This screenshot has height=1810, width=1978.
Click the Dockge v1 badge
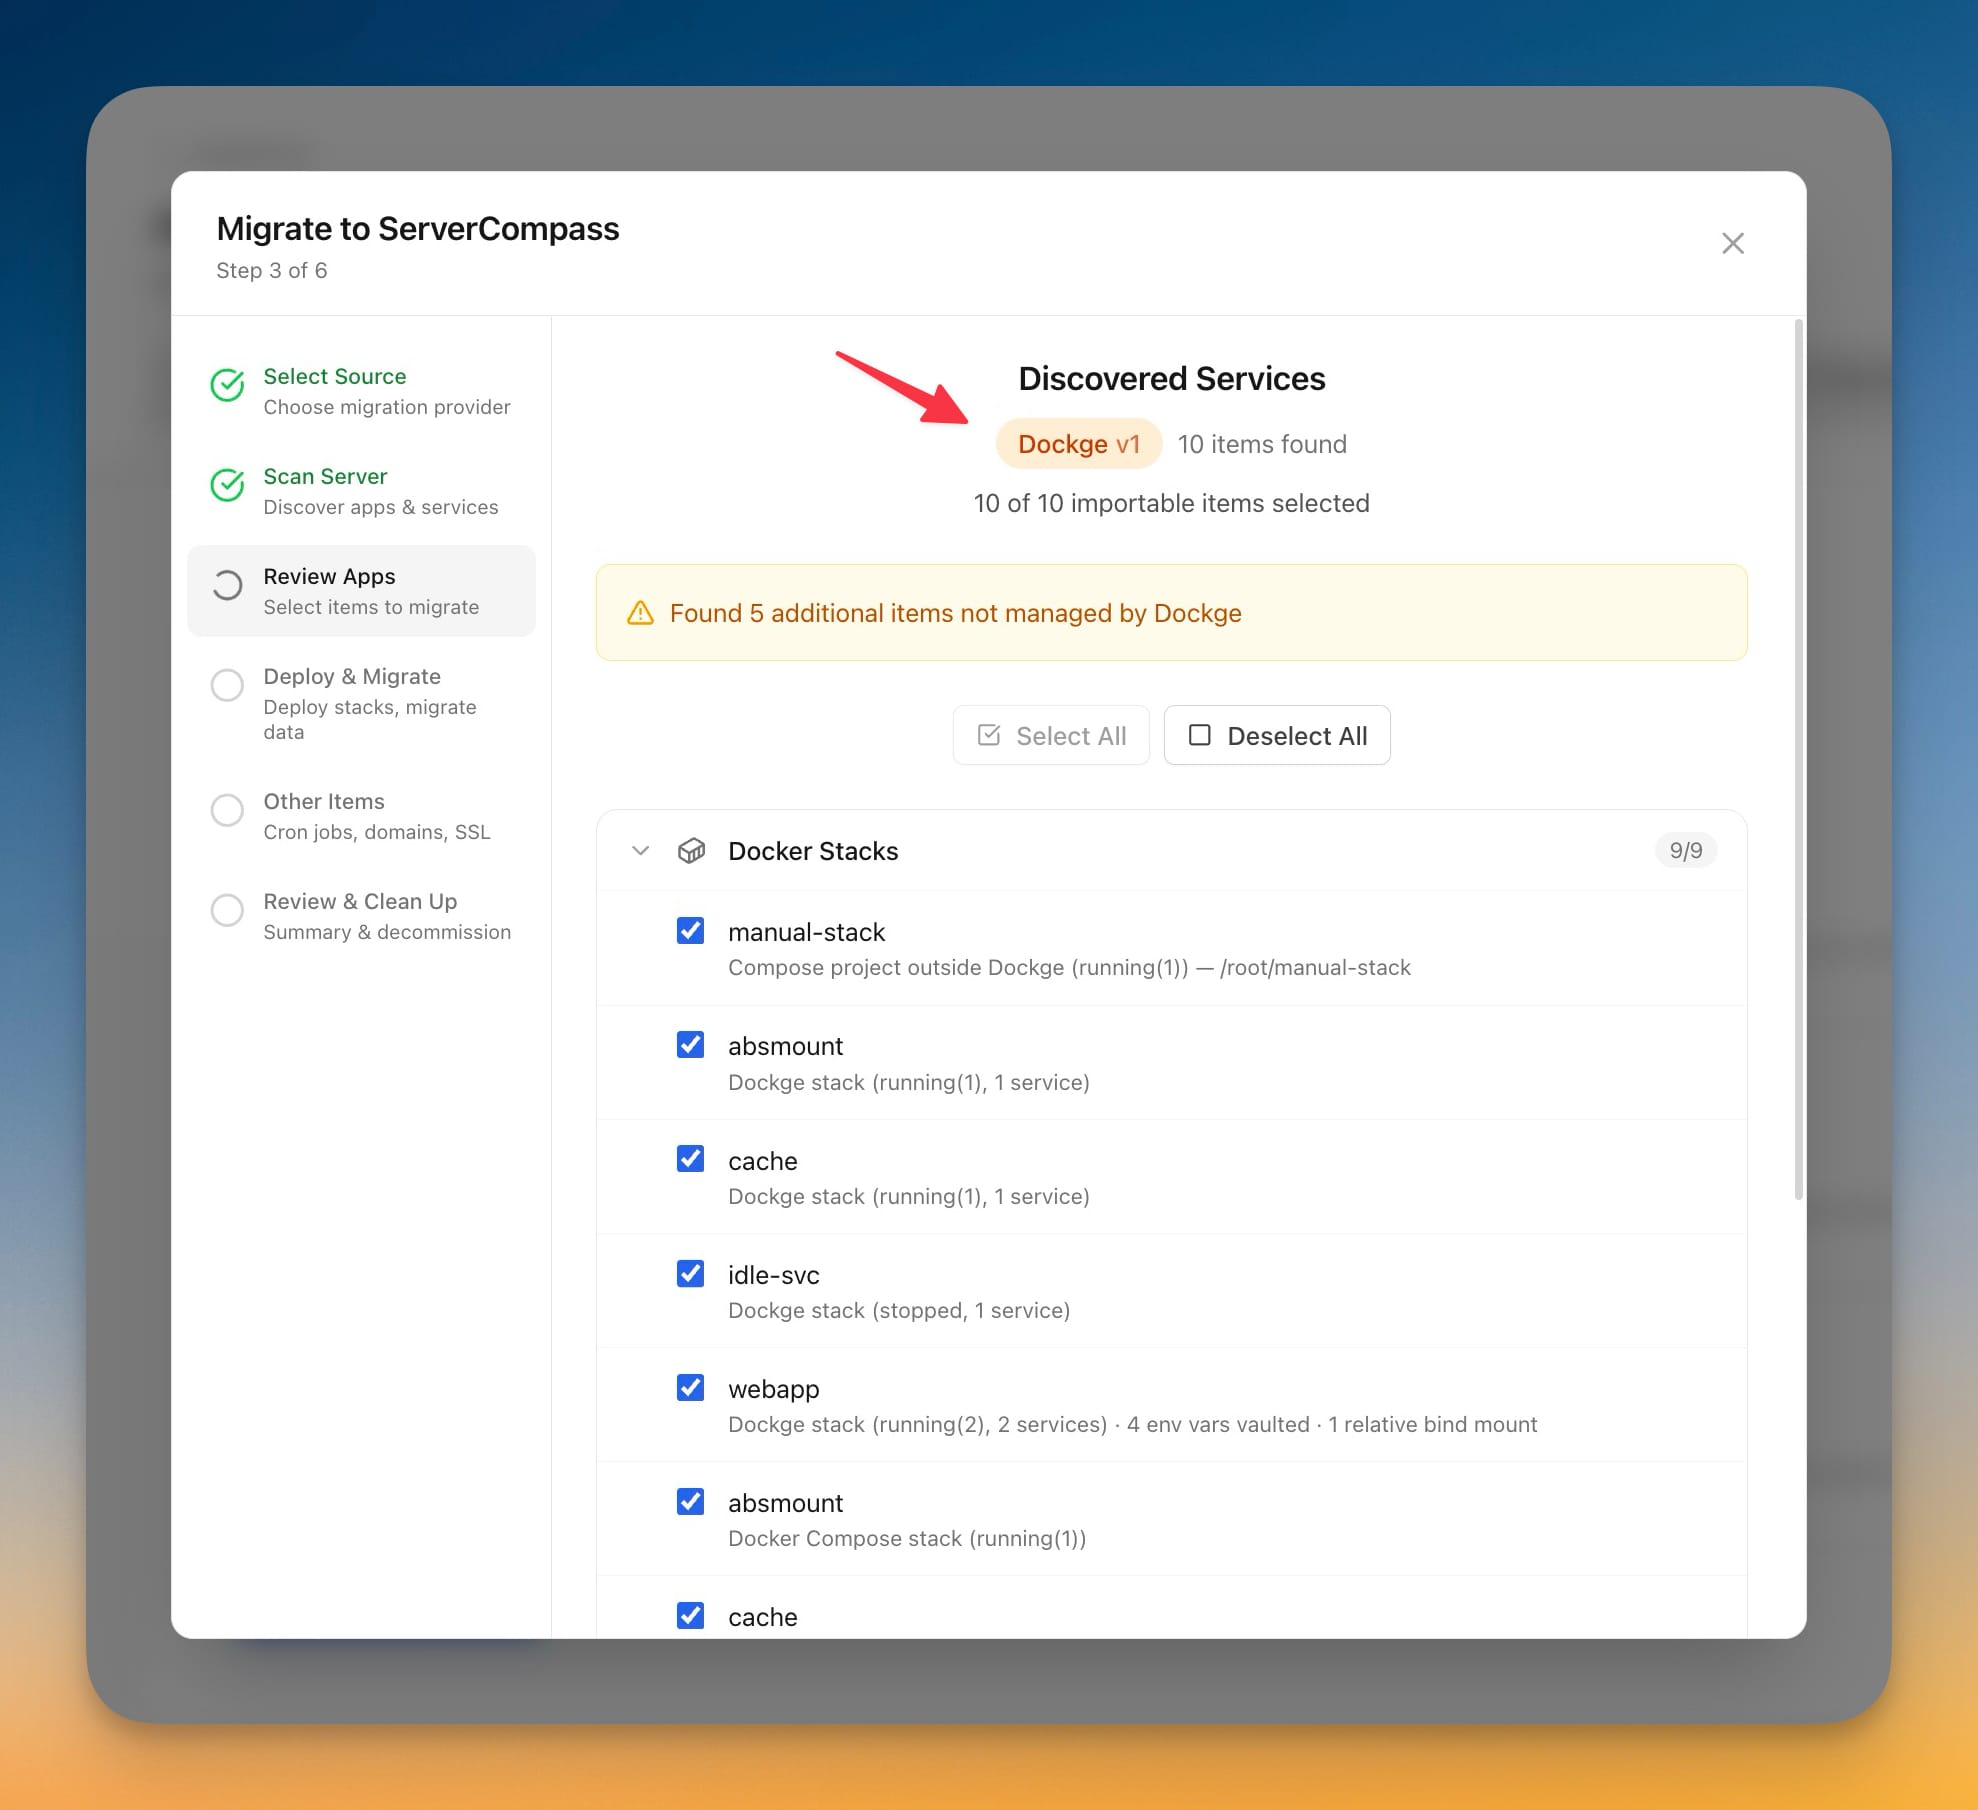coord(1079,444)
